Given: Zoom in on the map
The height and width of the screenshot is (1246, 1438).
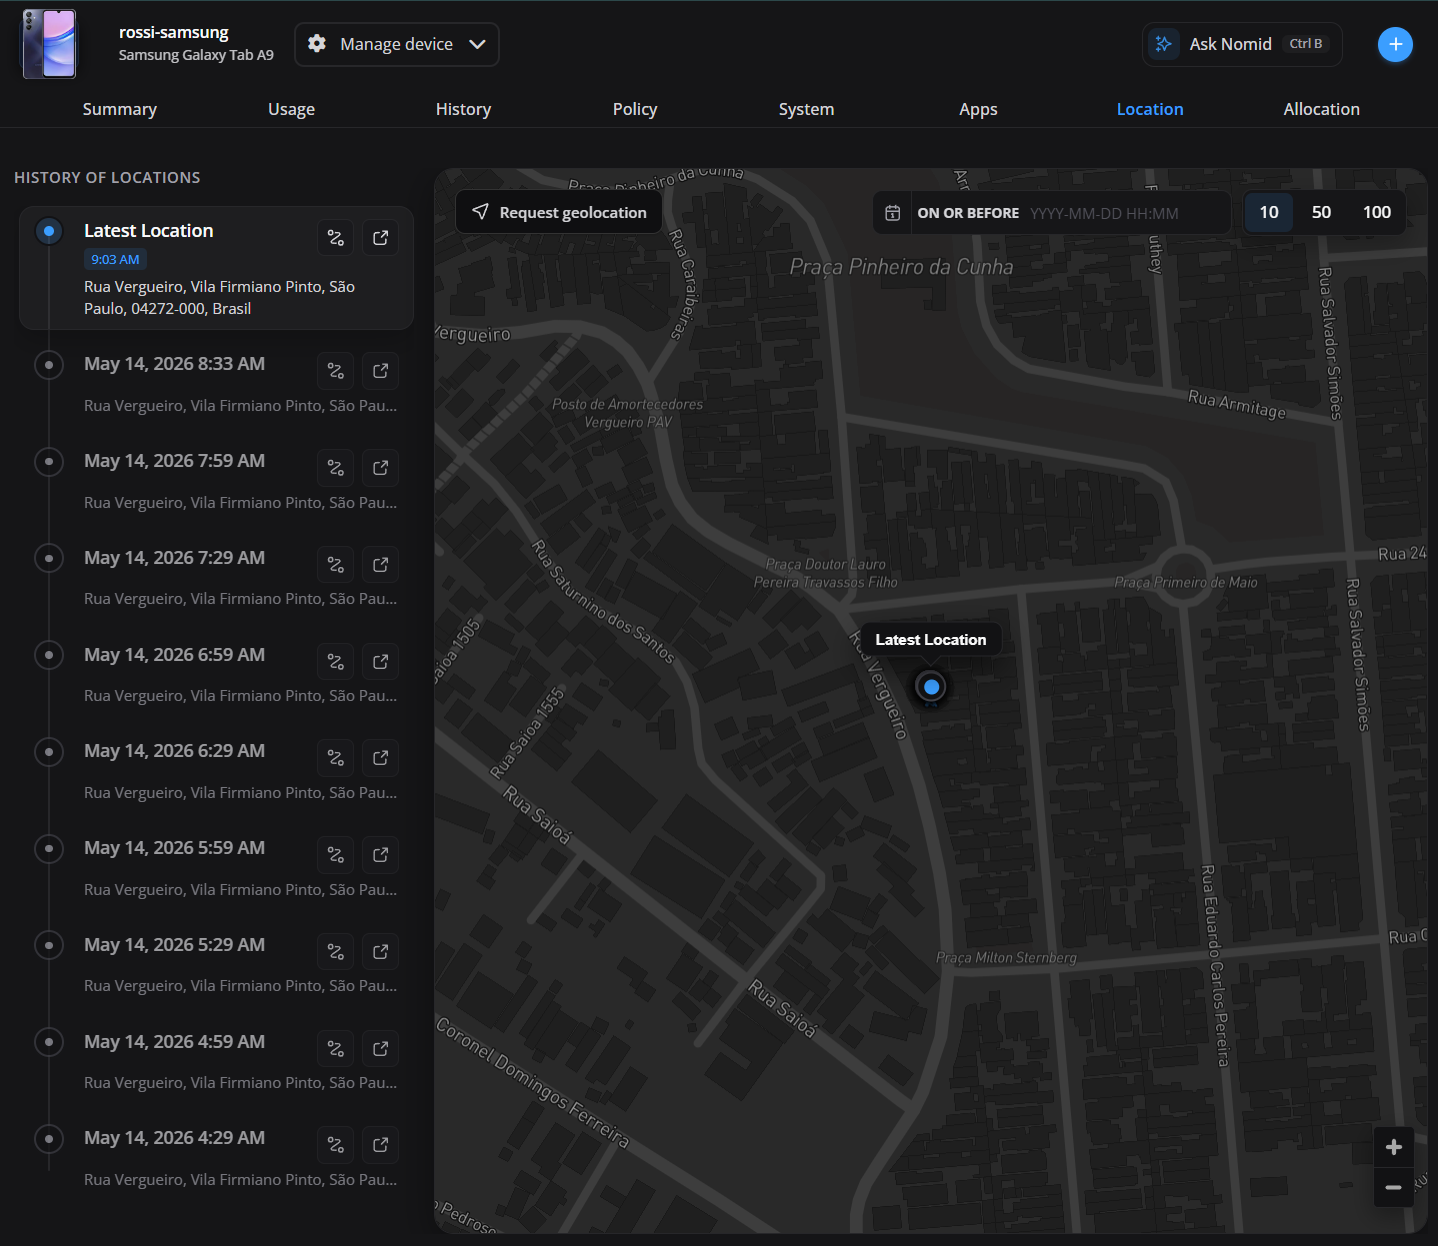Looking at the screenshot, I should click(x=1394, y=1147).
